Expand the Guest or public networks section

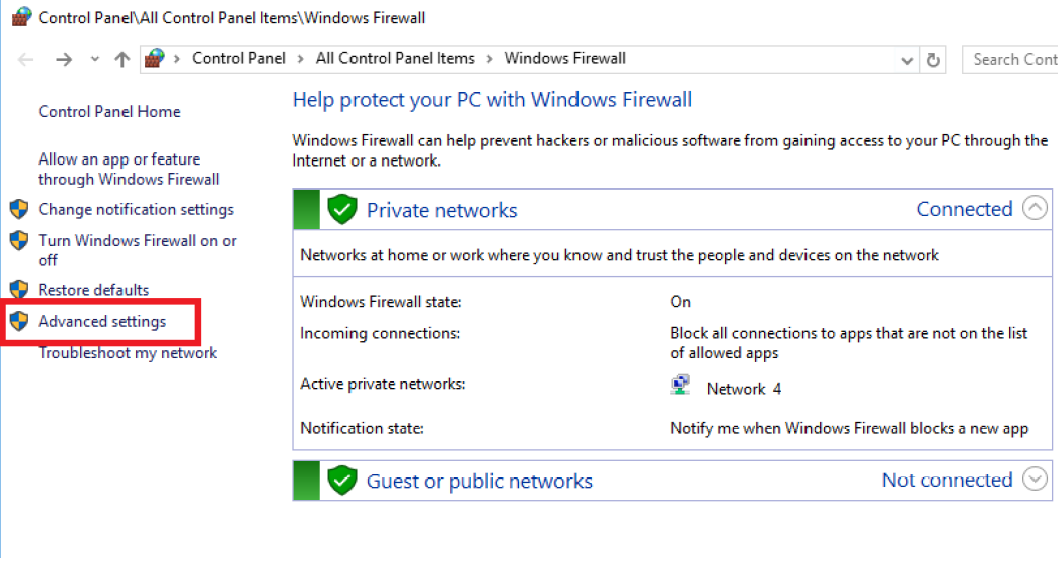[1034, 479]
